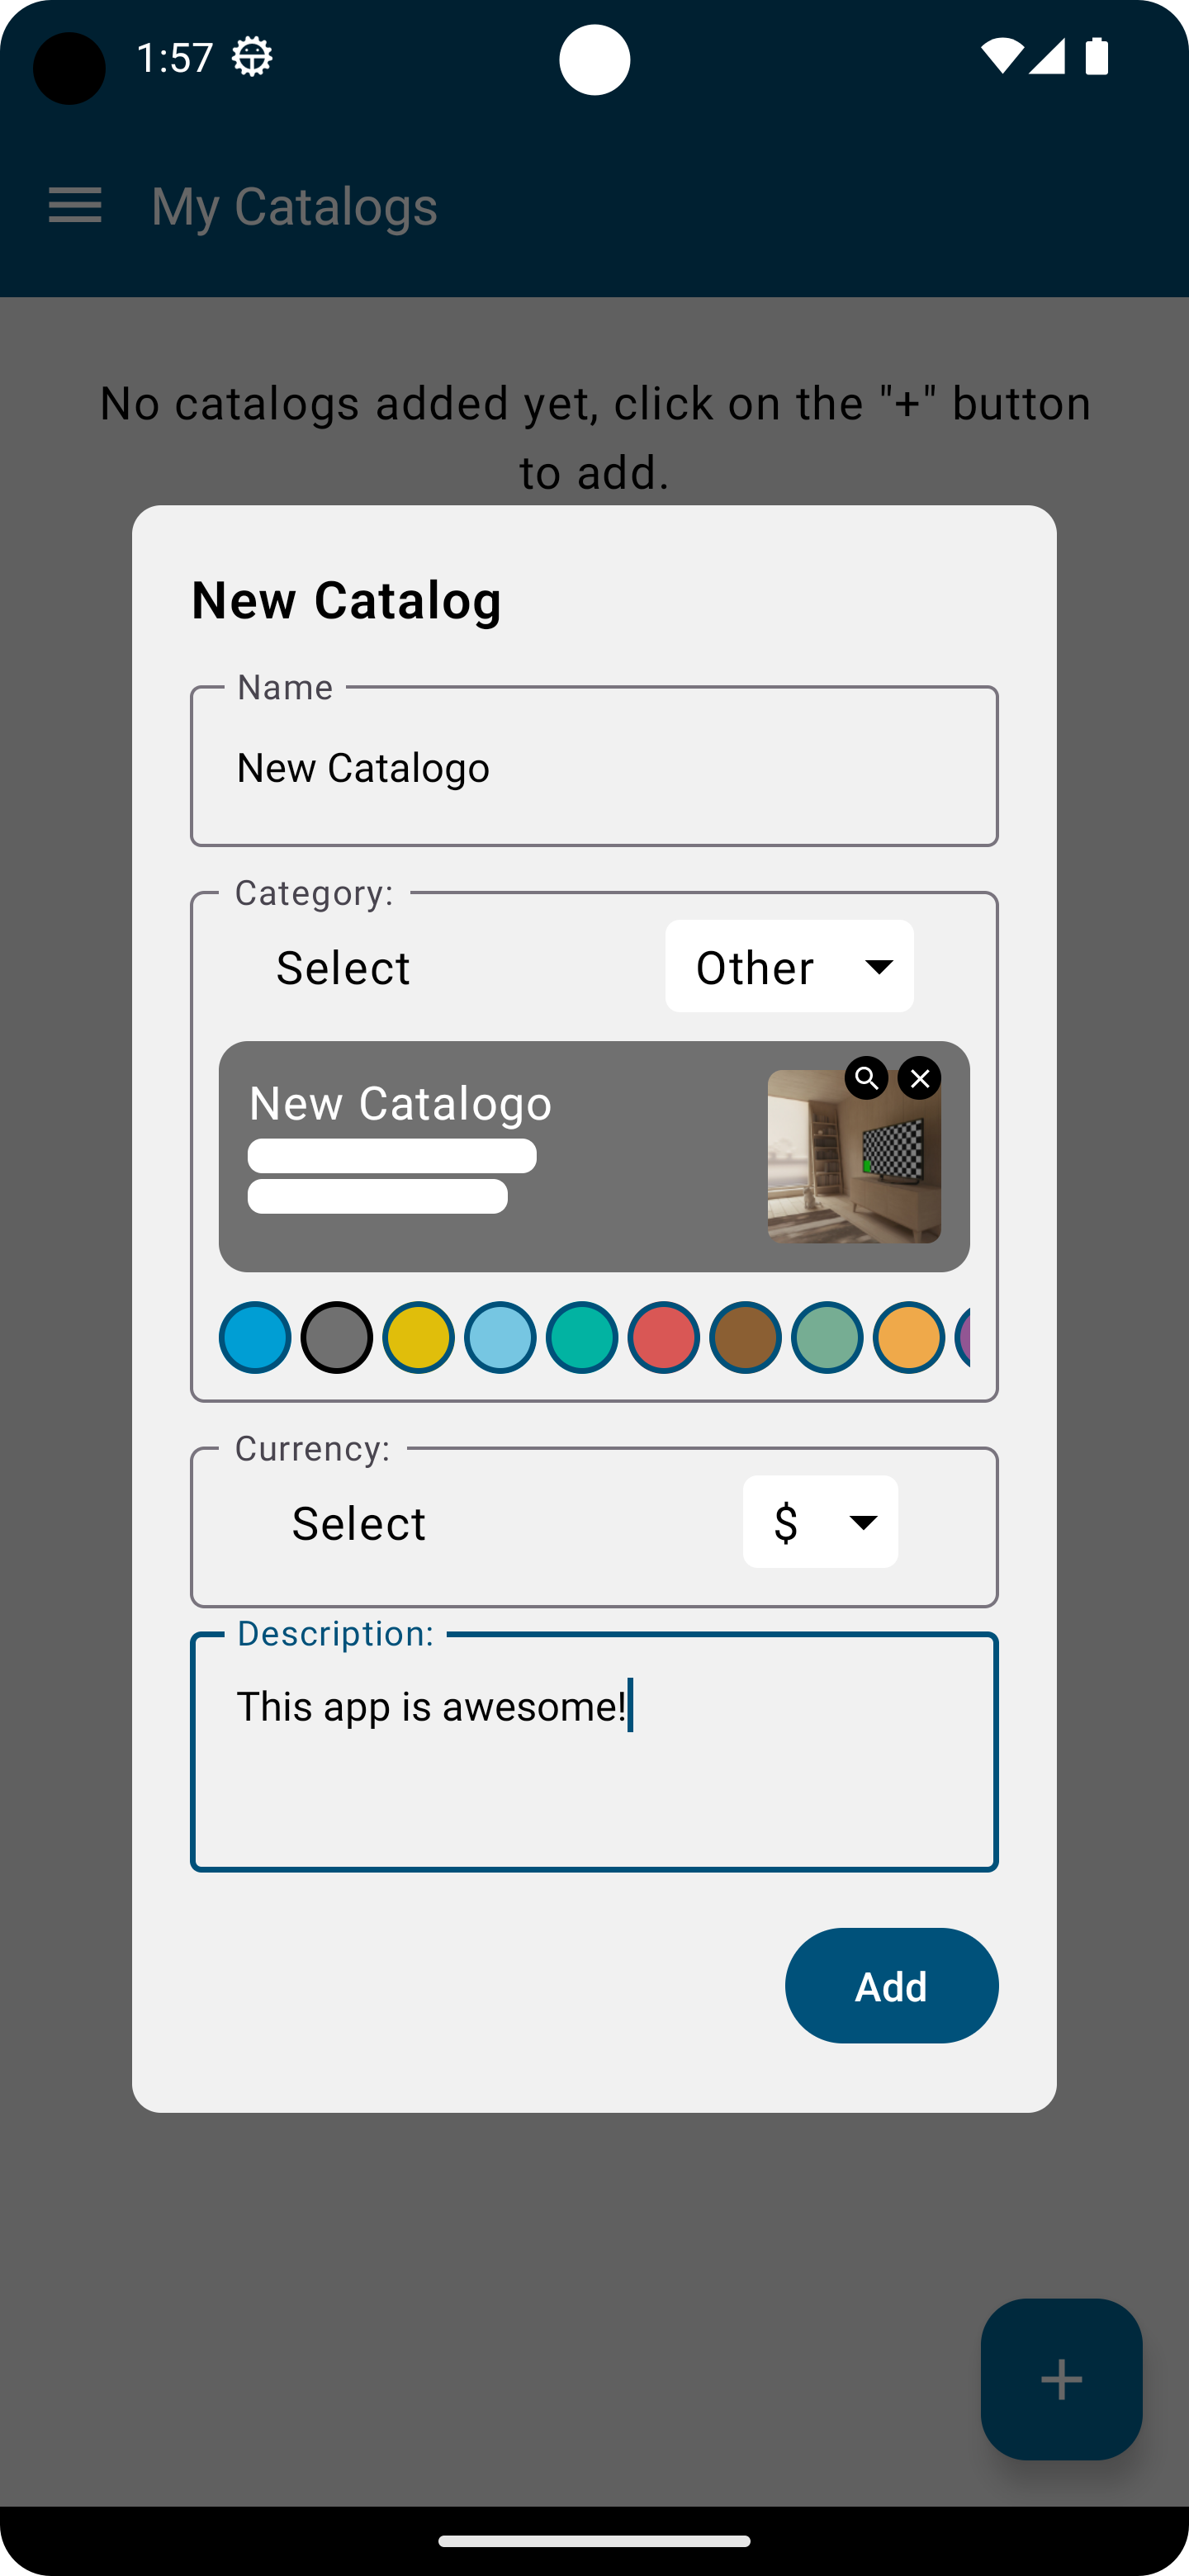The width and height of the screenshot is (1189, 2576).
Task: Select the brown color swatch
Action: click(x=745, y=1337)
